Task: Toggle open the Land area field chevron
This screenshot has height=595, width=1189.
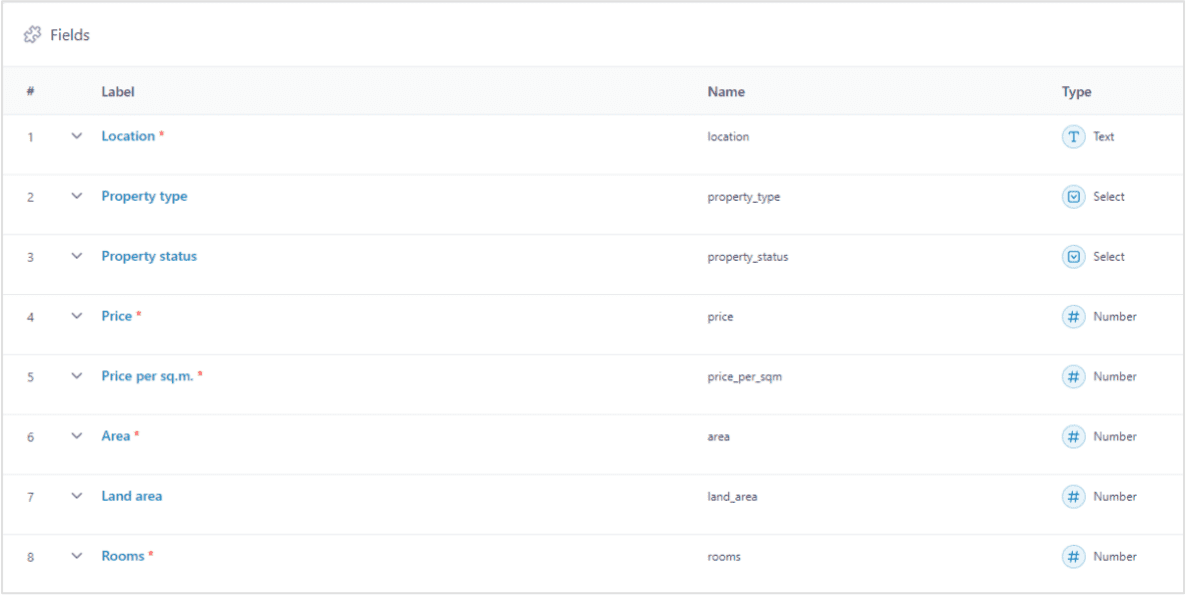Action: pos(77,496)
